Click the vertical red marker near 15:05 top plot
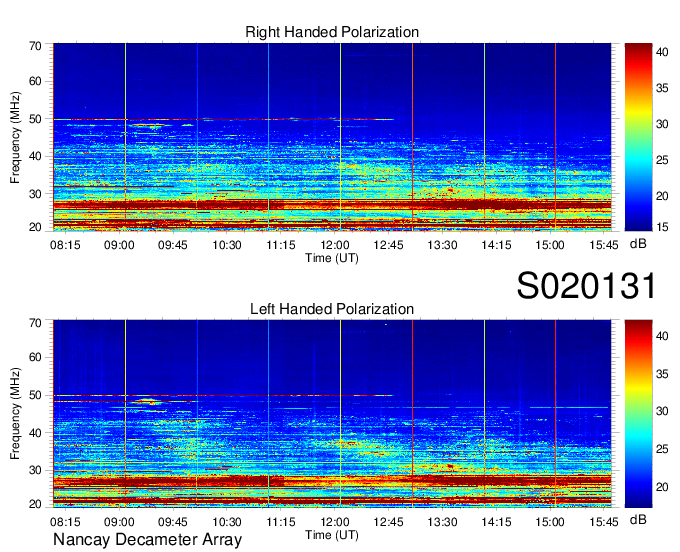The width and height of the screenshot is (680, 552). coord(556,137)
